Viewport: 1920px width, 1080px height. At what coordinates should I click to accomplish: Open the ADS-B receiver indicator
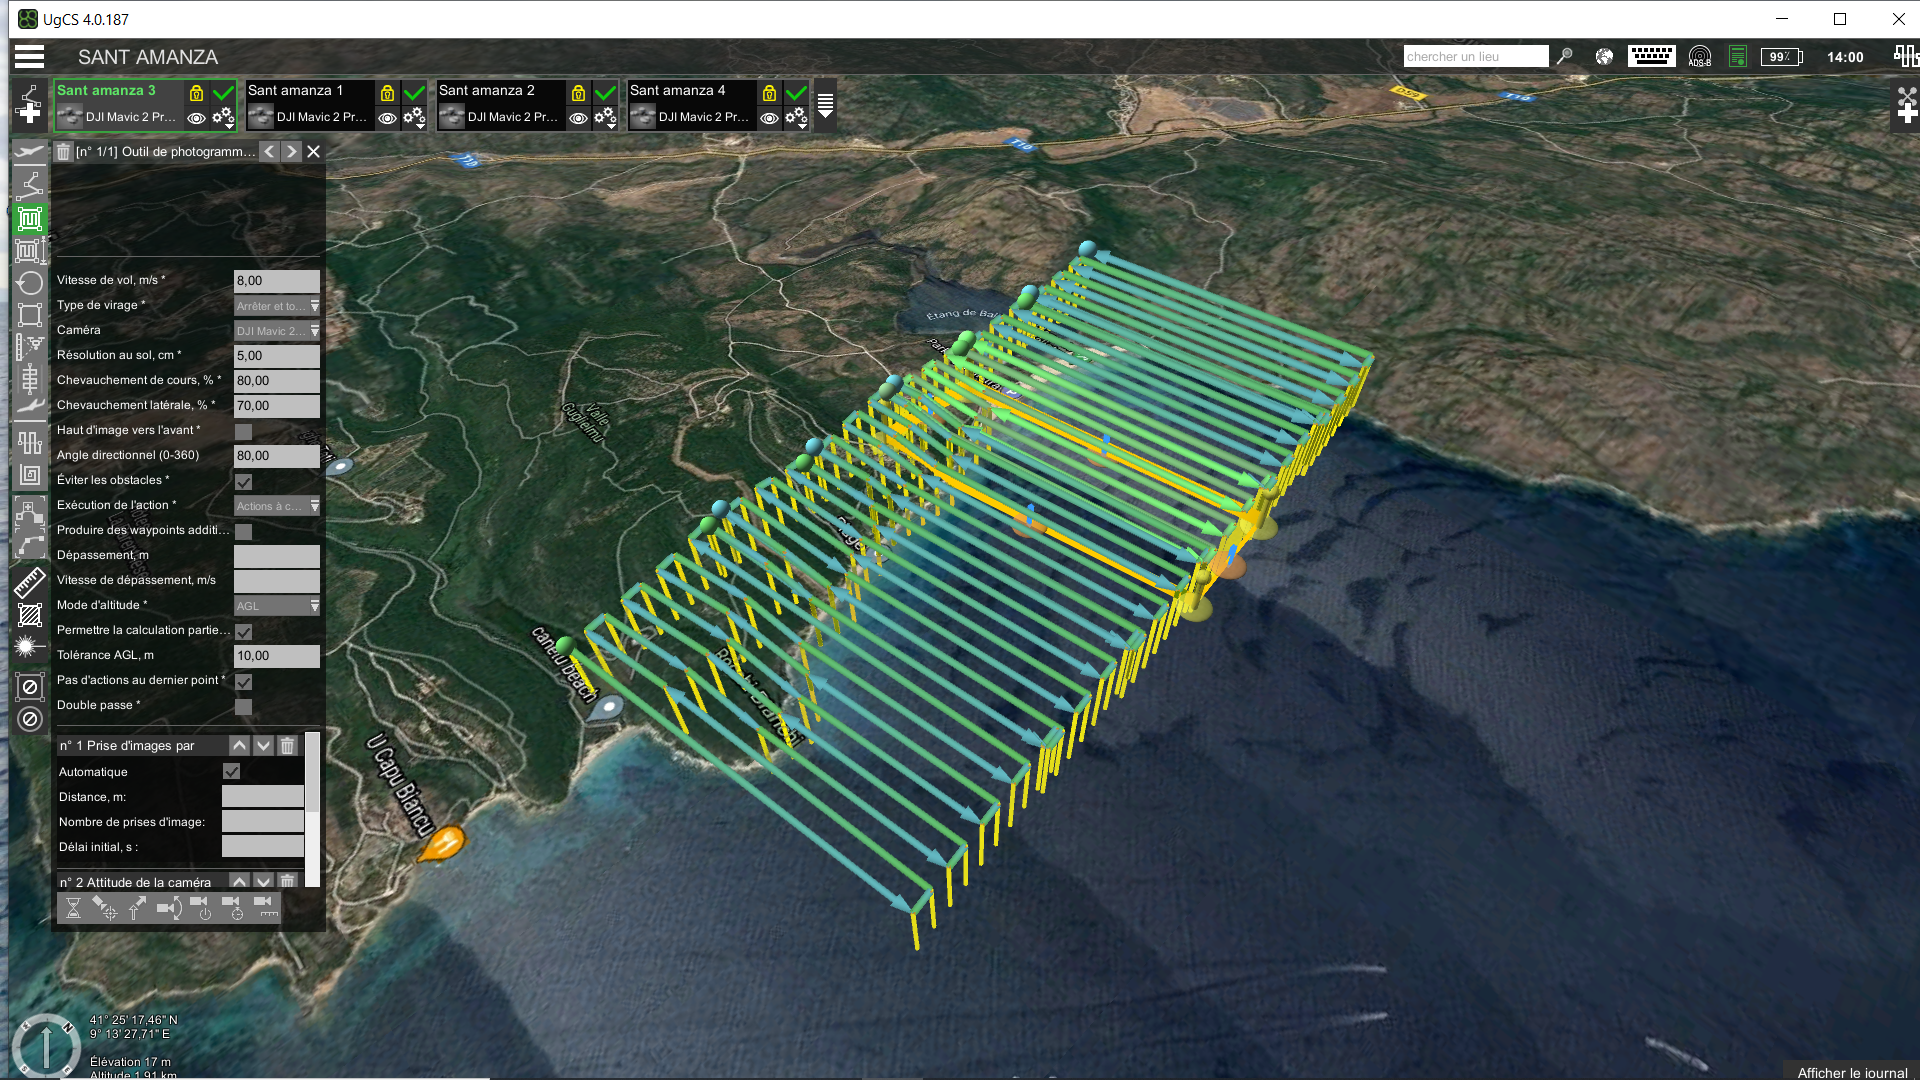coord(1699,57)
